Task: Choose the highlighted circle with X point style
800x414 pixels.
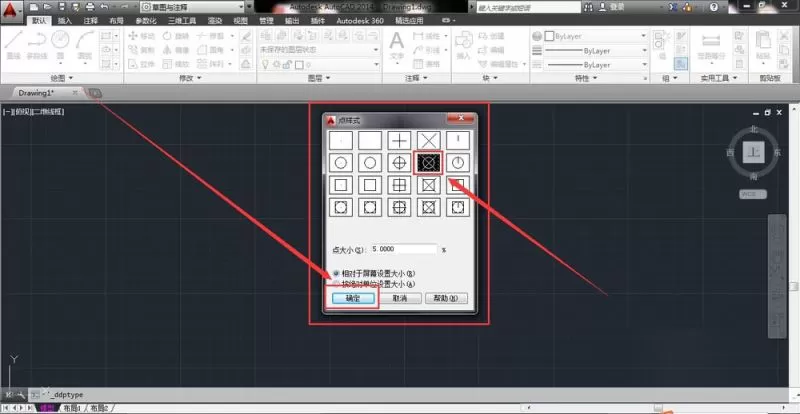Action: coord(428,163)
